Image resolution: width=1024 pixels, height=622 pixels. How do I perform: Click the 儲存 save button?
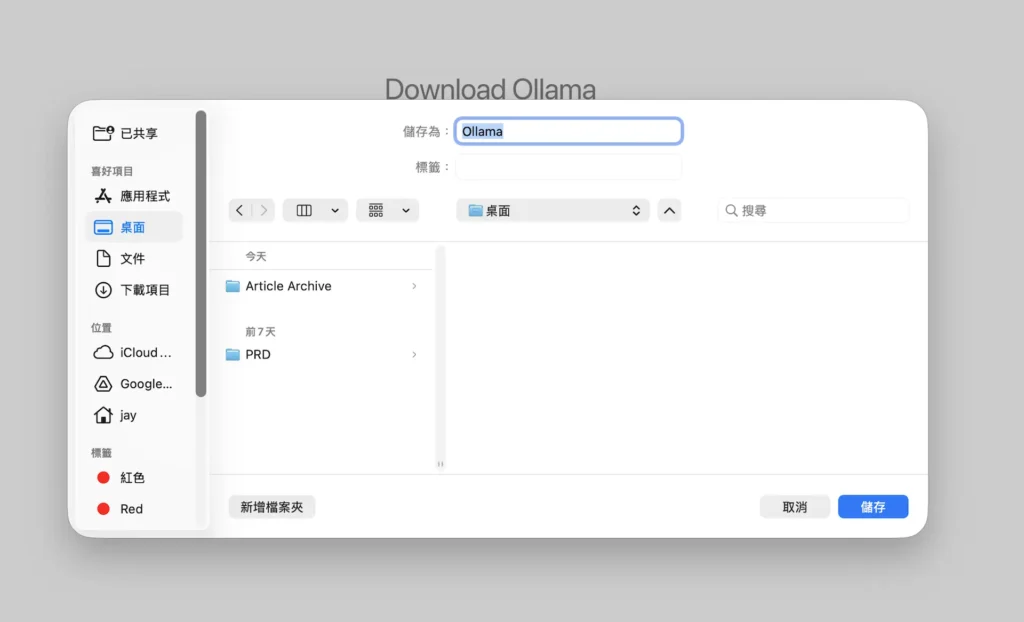click(873, 507)
